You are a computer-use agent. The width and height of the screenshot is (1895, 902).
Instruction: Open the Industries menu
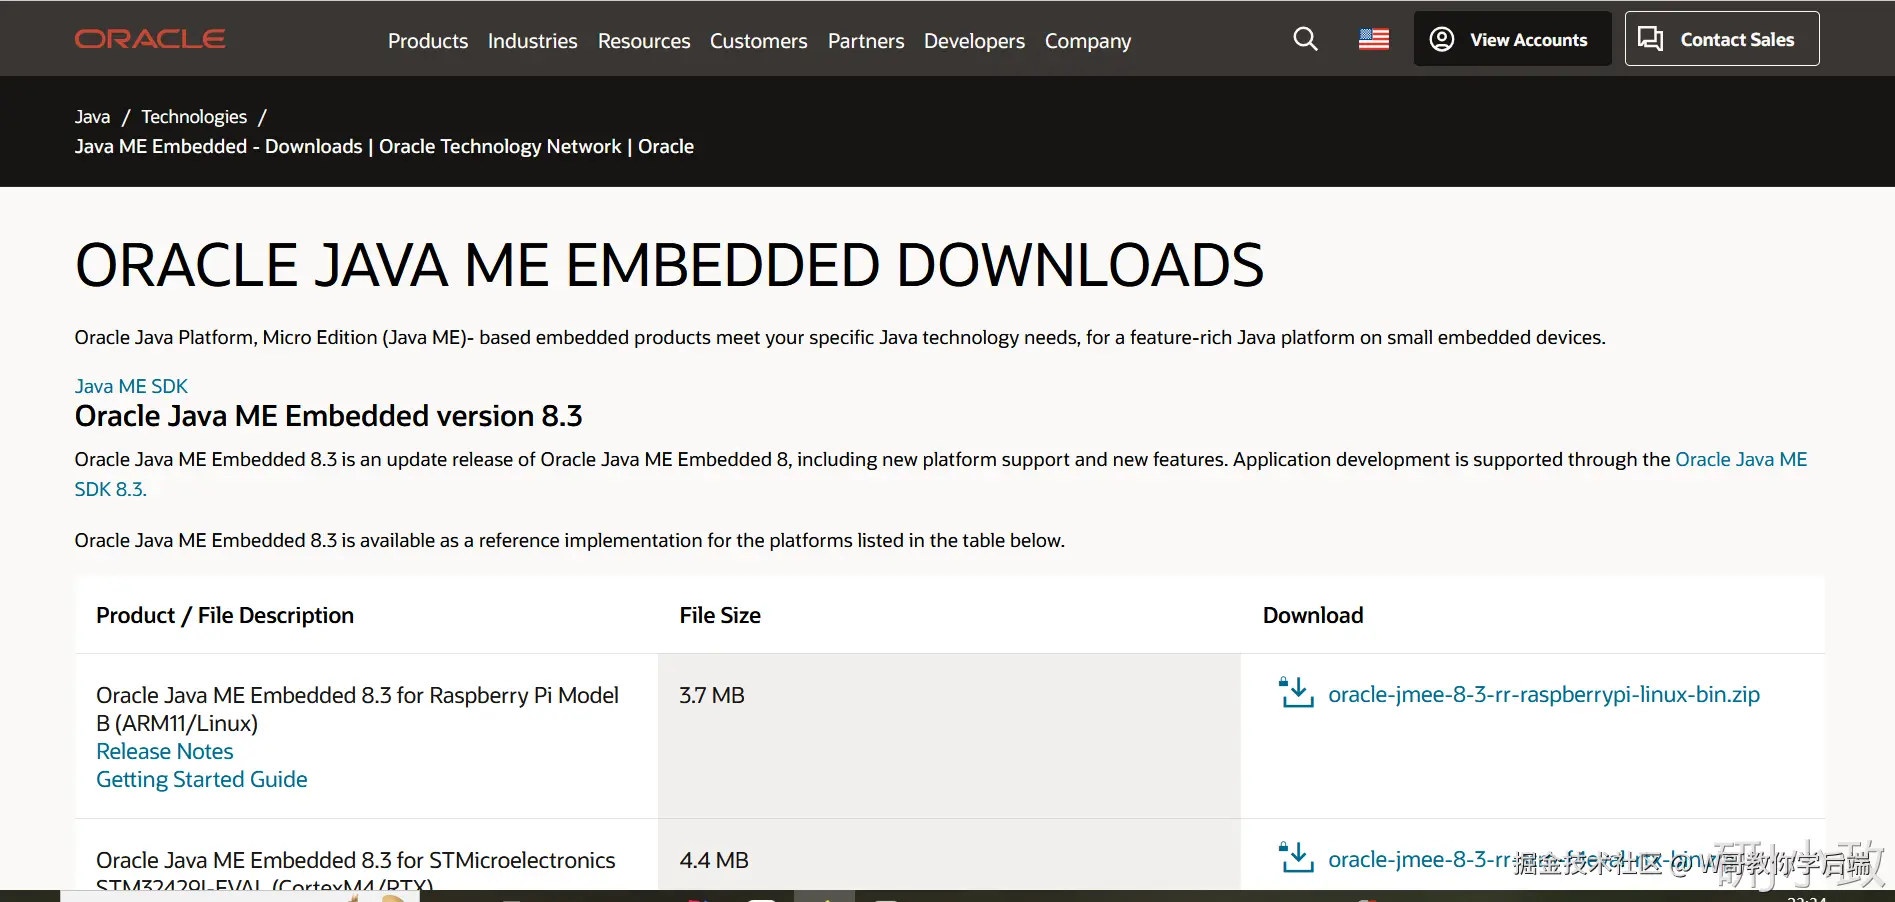(533, 41)
